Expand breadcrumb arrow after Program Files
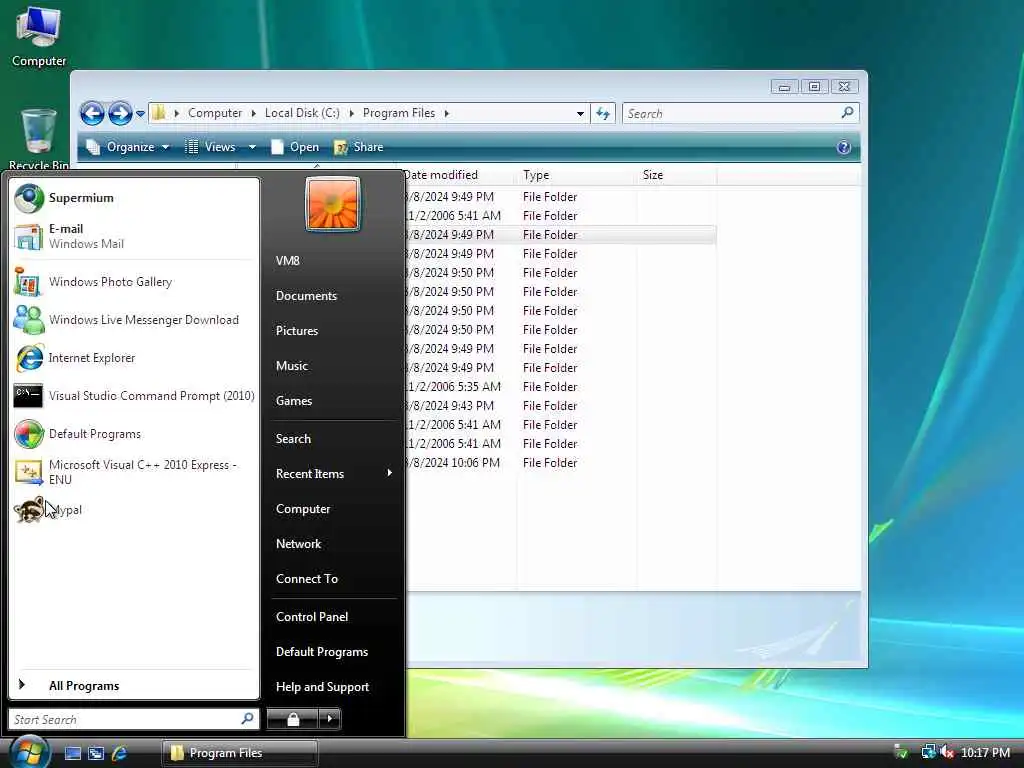Screen dimensions: 1024x768 [x=447, y=113]
